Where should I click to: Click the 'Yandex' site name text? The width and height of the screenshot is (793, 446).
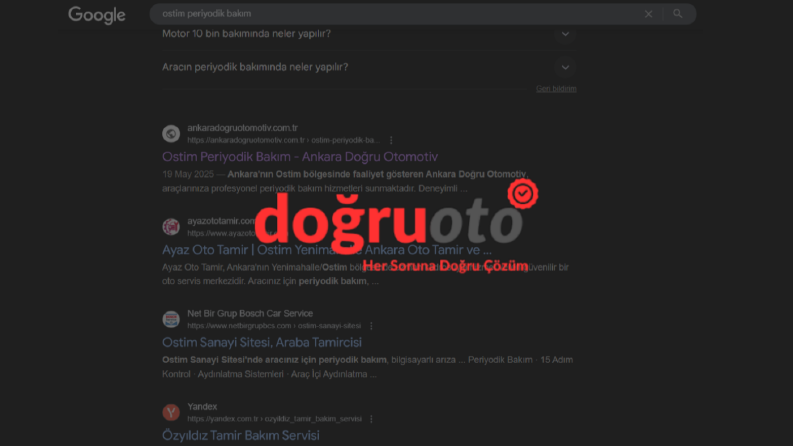click(x=202, y=407)
